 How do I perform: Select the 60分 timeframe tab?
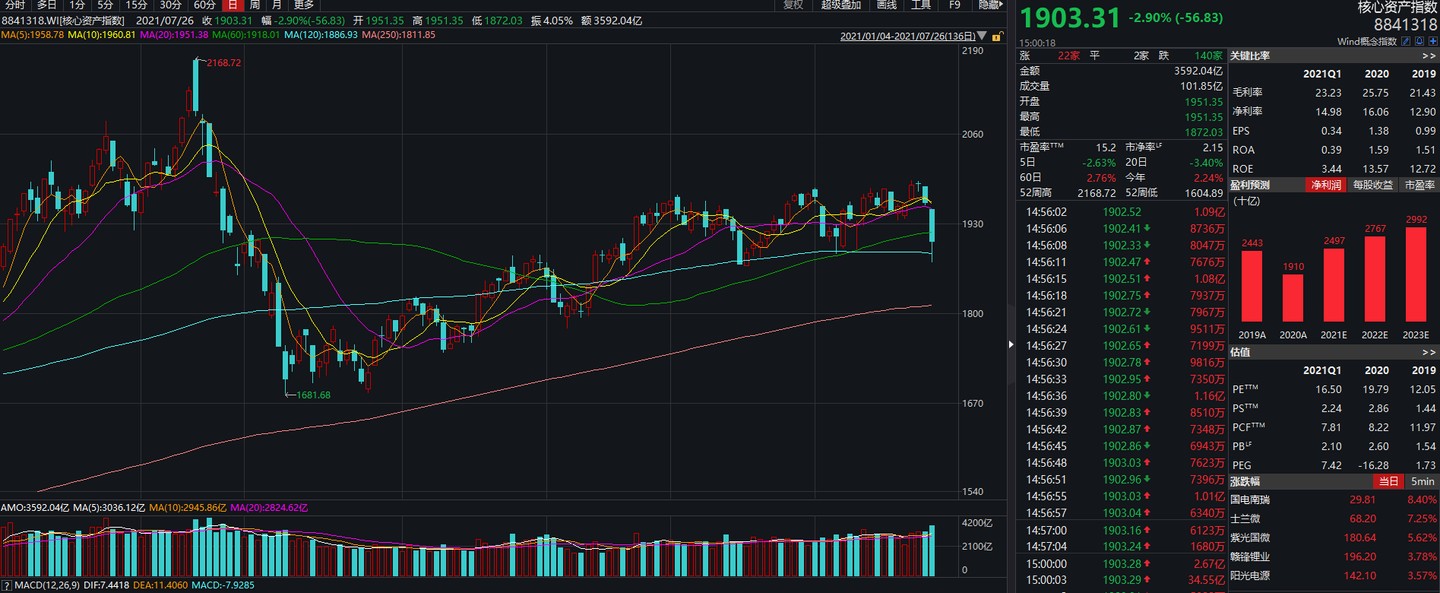(204, 5)
